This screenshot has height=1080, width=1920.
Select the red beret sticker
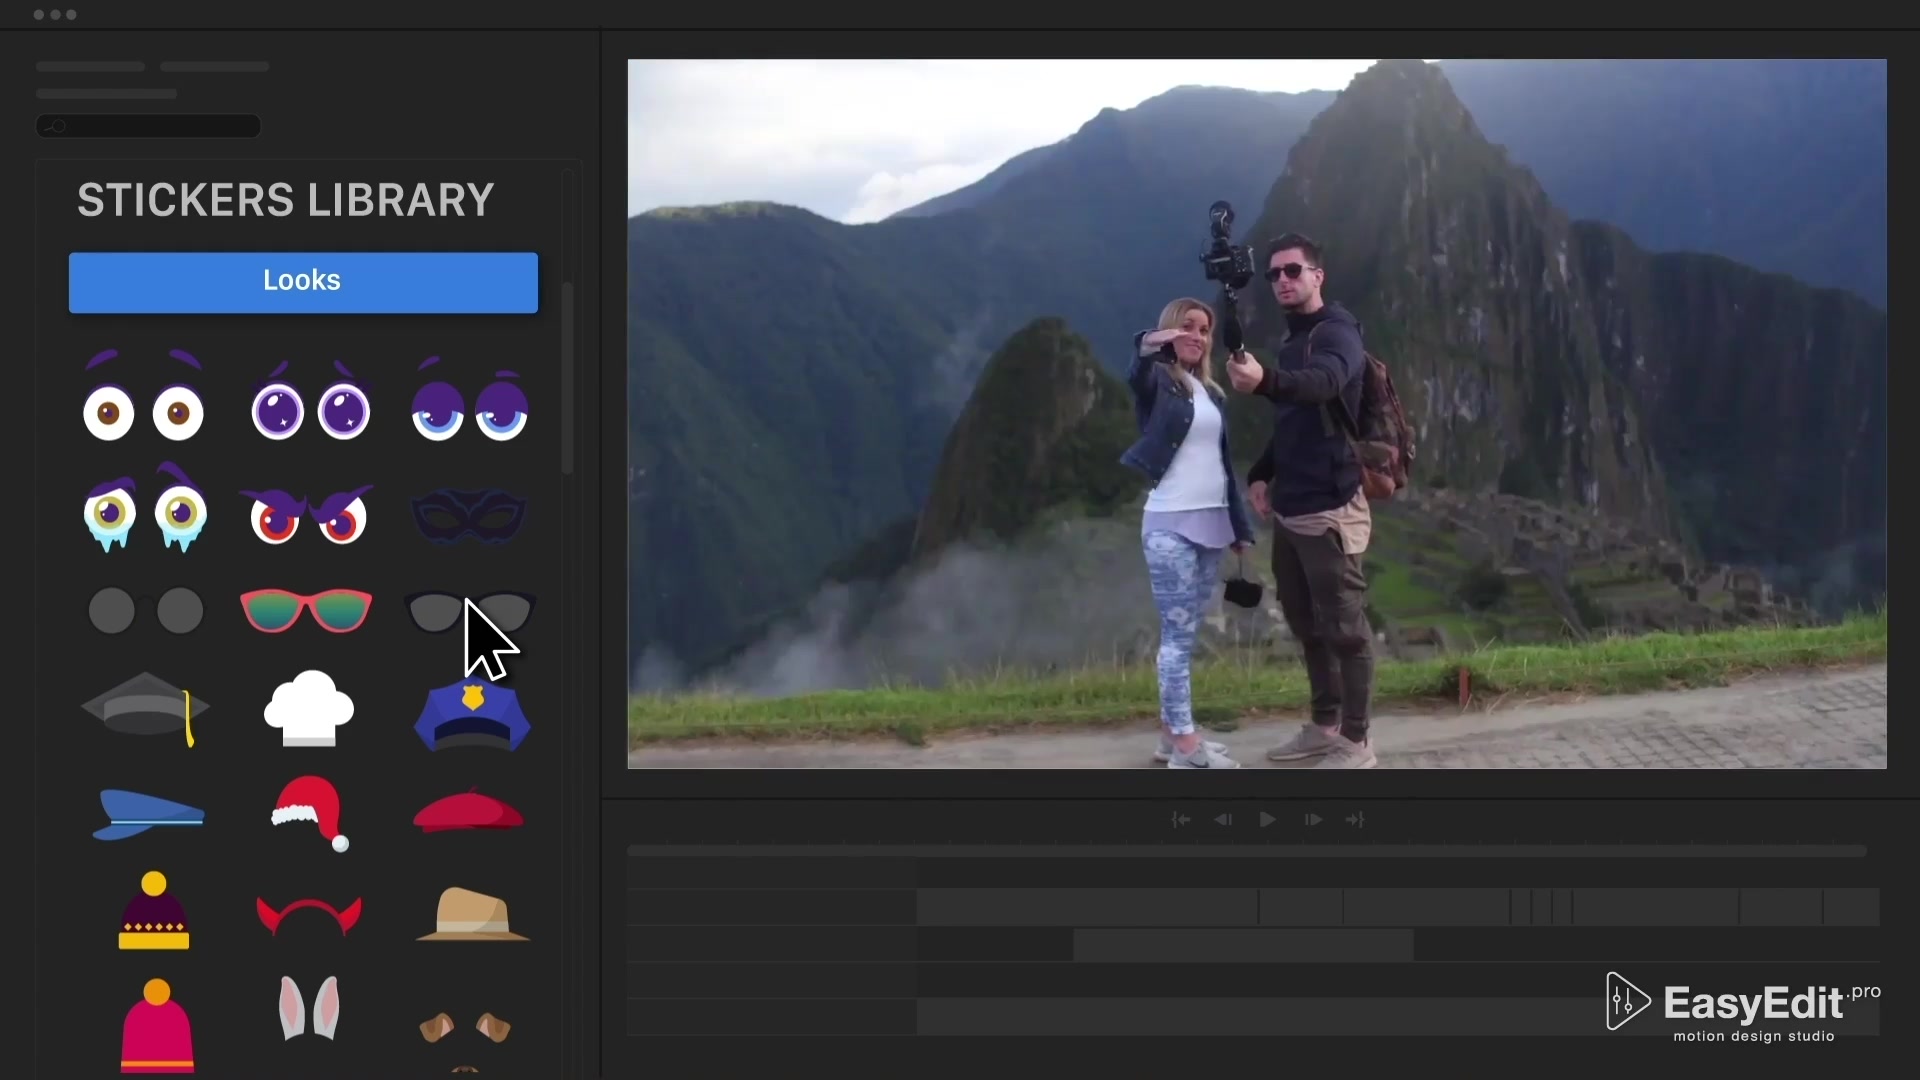tap(468, 811)
